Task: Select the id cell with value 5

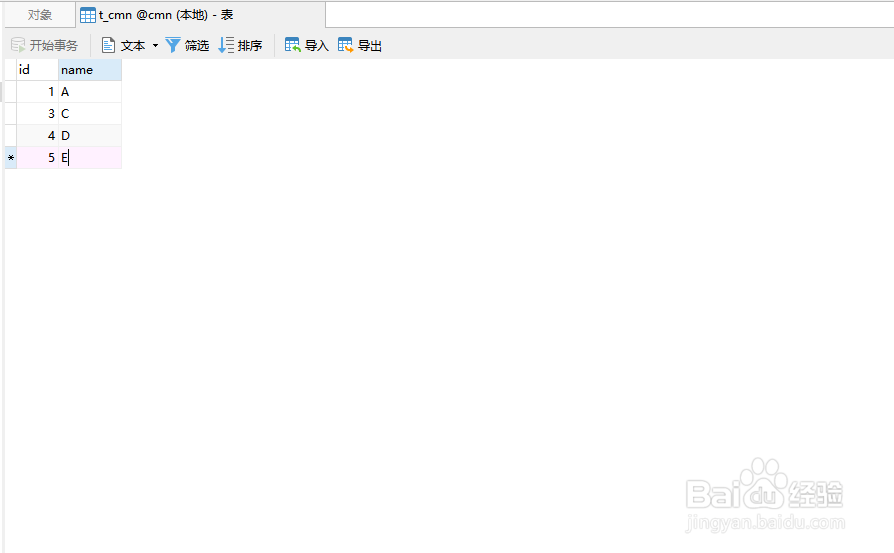Action: pyautogui.click(x=38, y=158)
